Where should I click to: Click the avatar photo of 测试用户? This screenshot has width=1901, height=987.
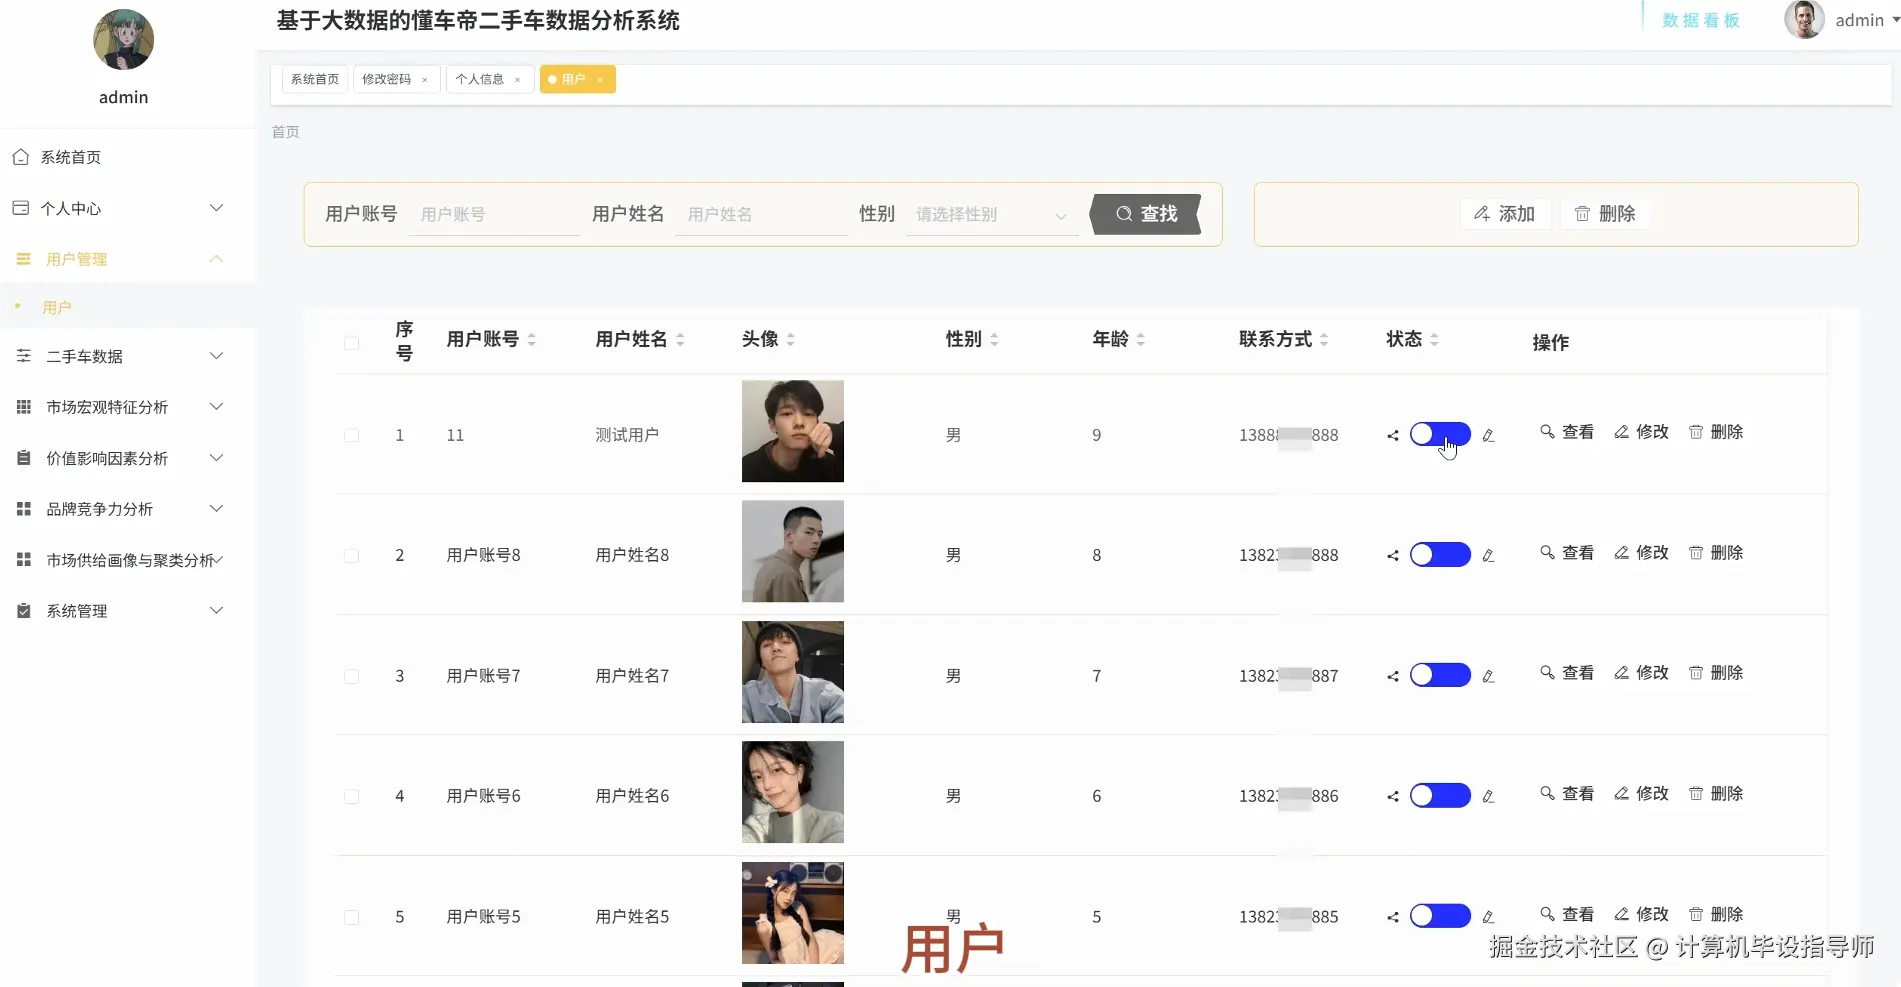coord(793,431)
